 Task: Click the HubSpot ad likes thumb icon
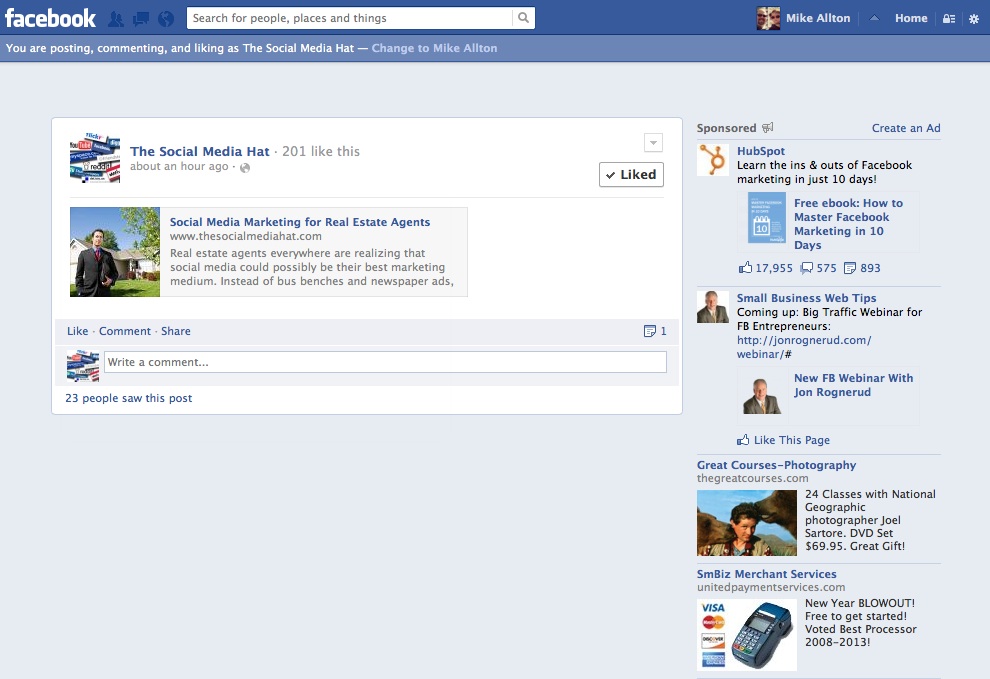click(x=746, y=267)
